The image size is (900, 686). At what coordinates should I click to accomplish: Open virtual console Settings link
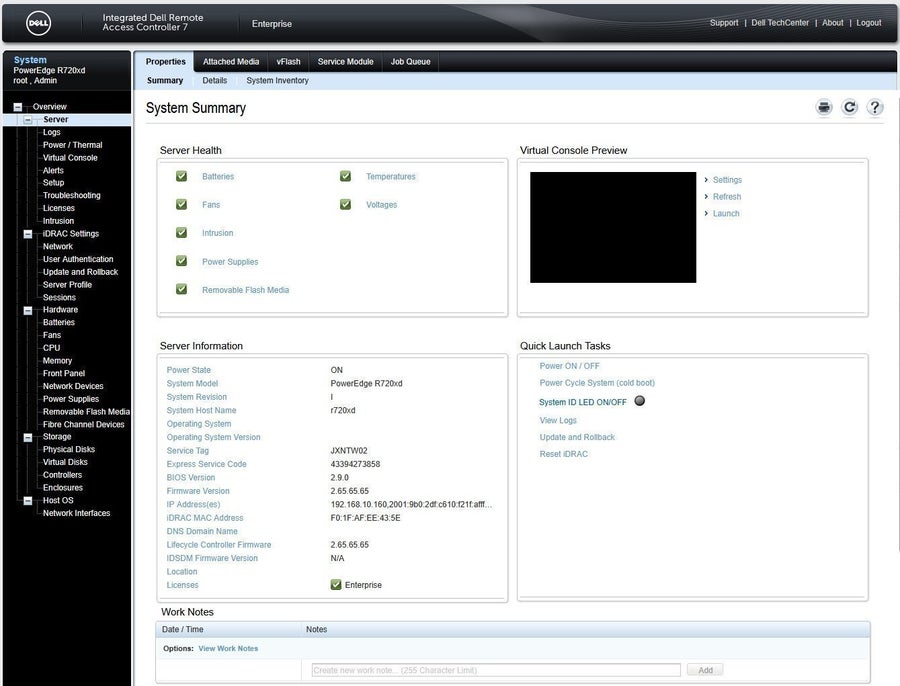(727, 180)
